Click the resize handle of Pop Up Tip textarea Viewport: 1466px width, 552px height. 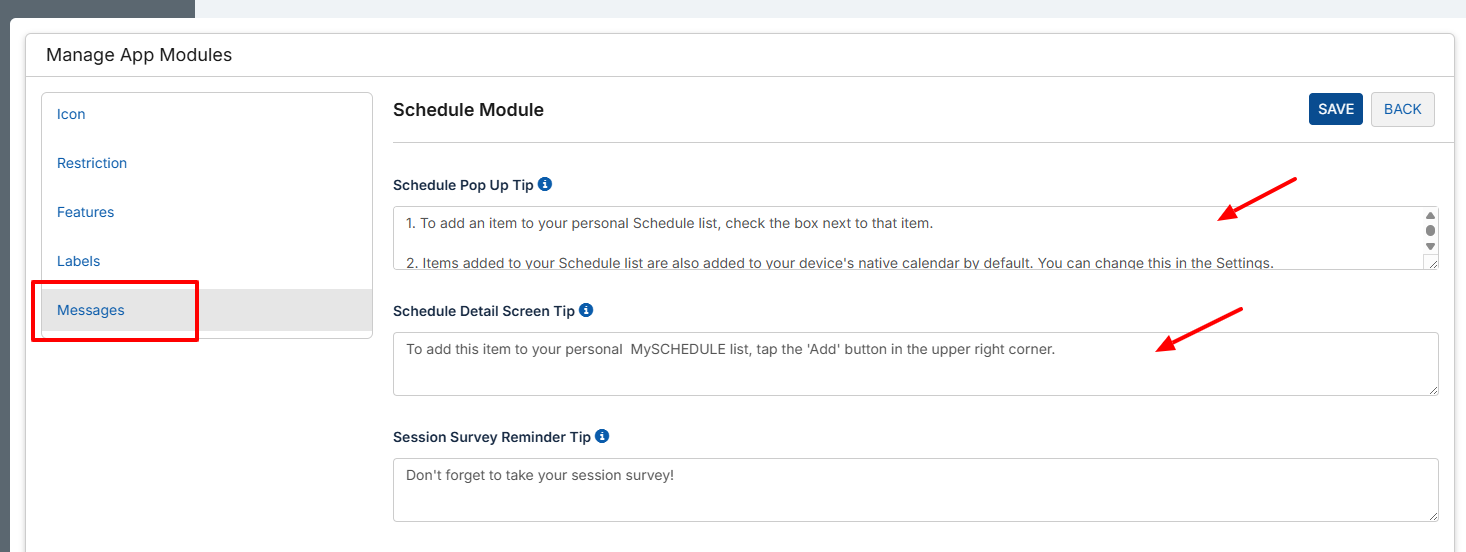coord(1431,262)
